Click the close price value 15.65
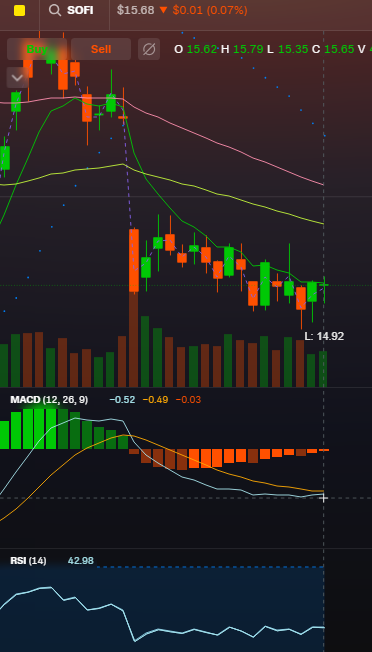This screenshot has height=652, width=372. 339,49
